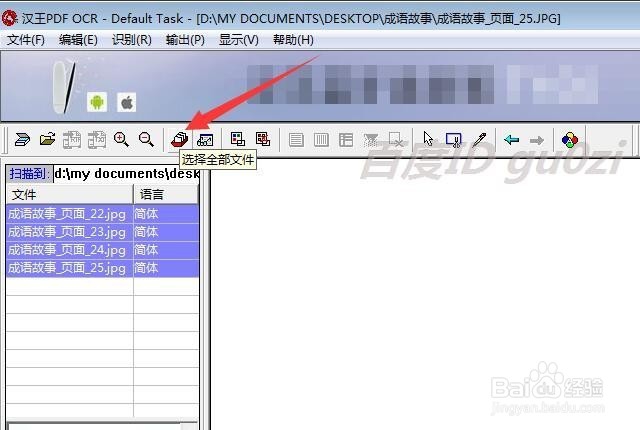The width and height of the screenshot is (640, 430).
Task: Click 简体 language cell for 页面_24.jpg
Action: pos(166,250)
